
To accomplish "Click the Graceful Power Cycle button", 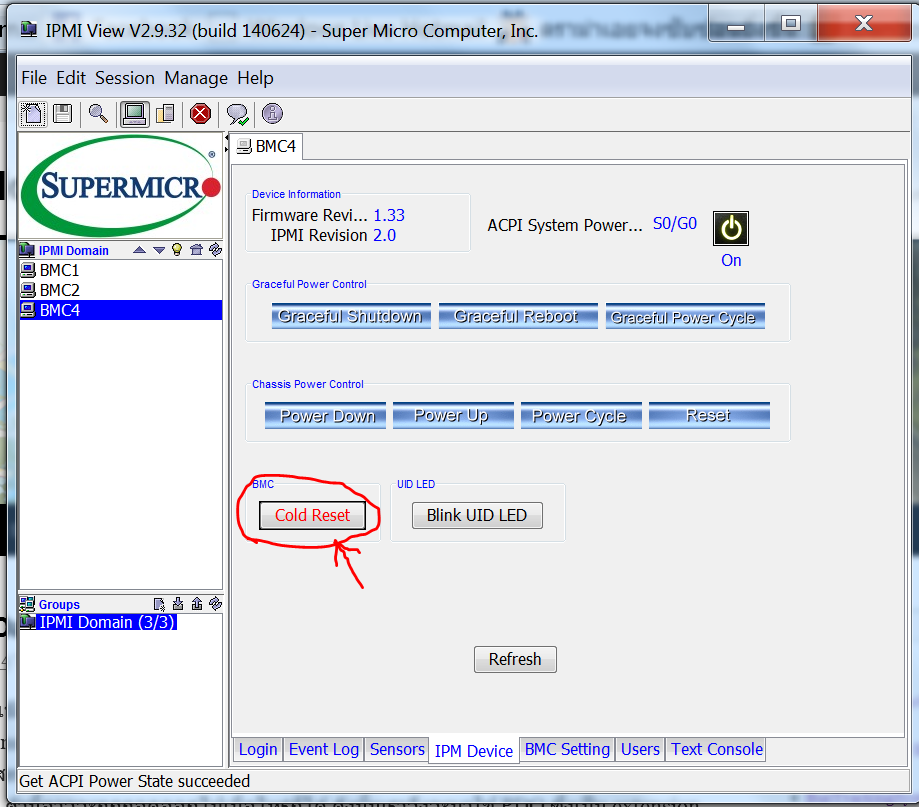I will coord(685,316).
